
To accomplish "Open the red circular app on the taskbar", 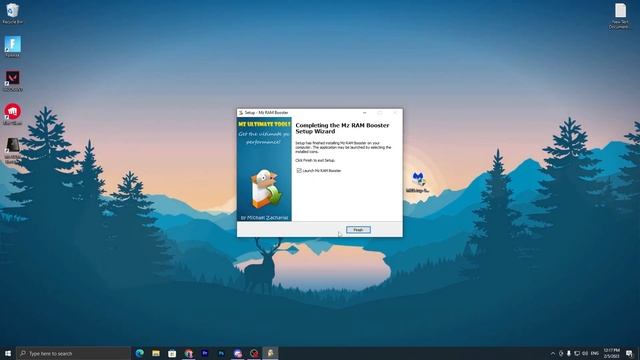I will 254,353.
